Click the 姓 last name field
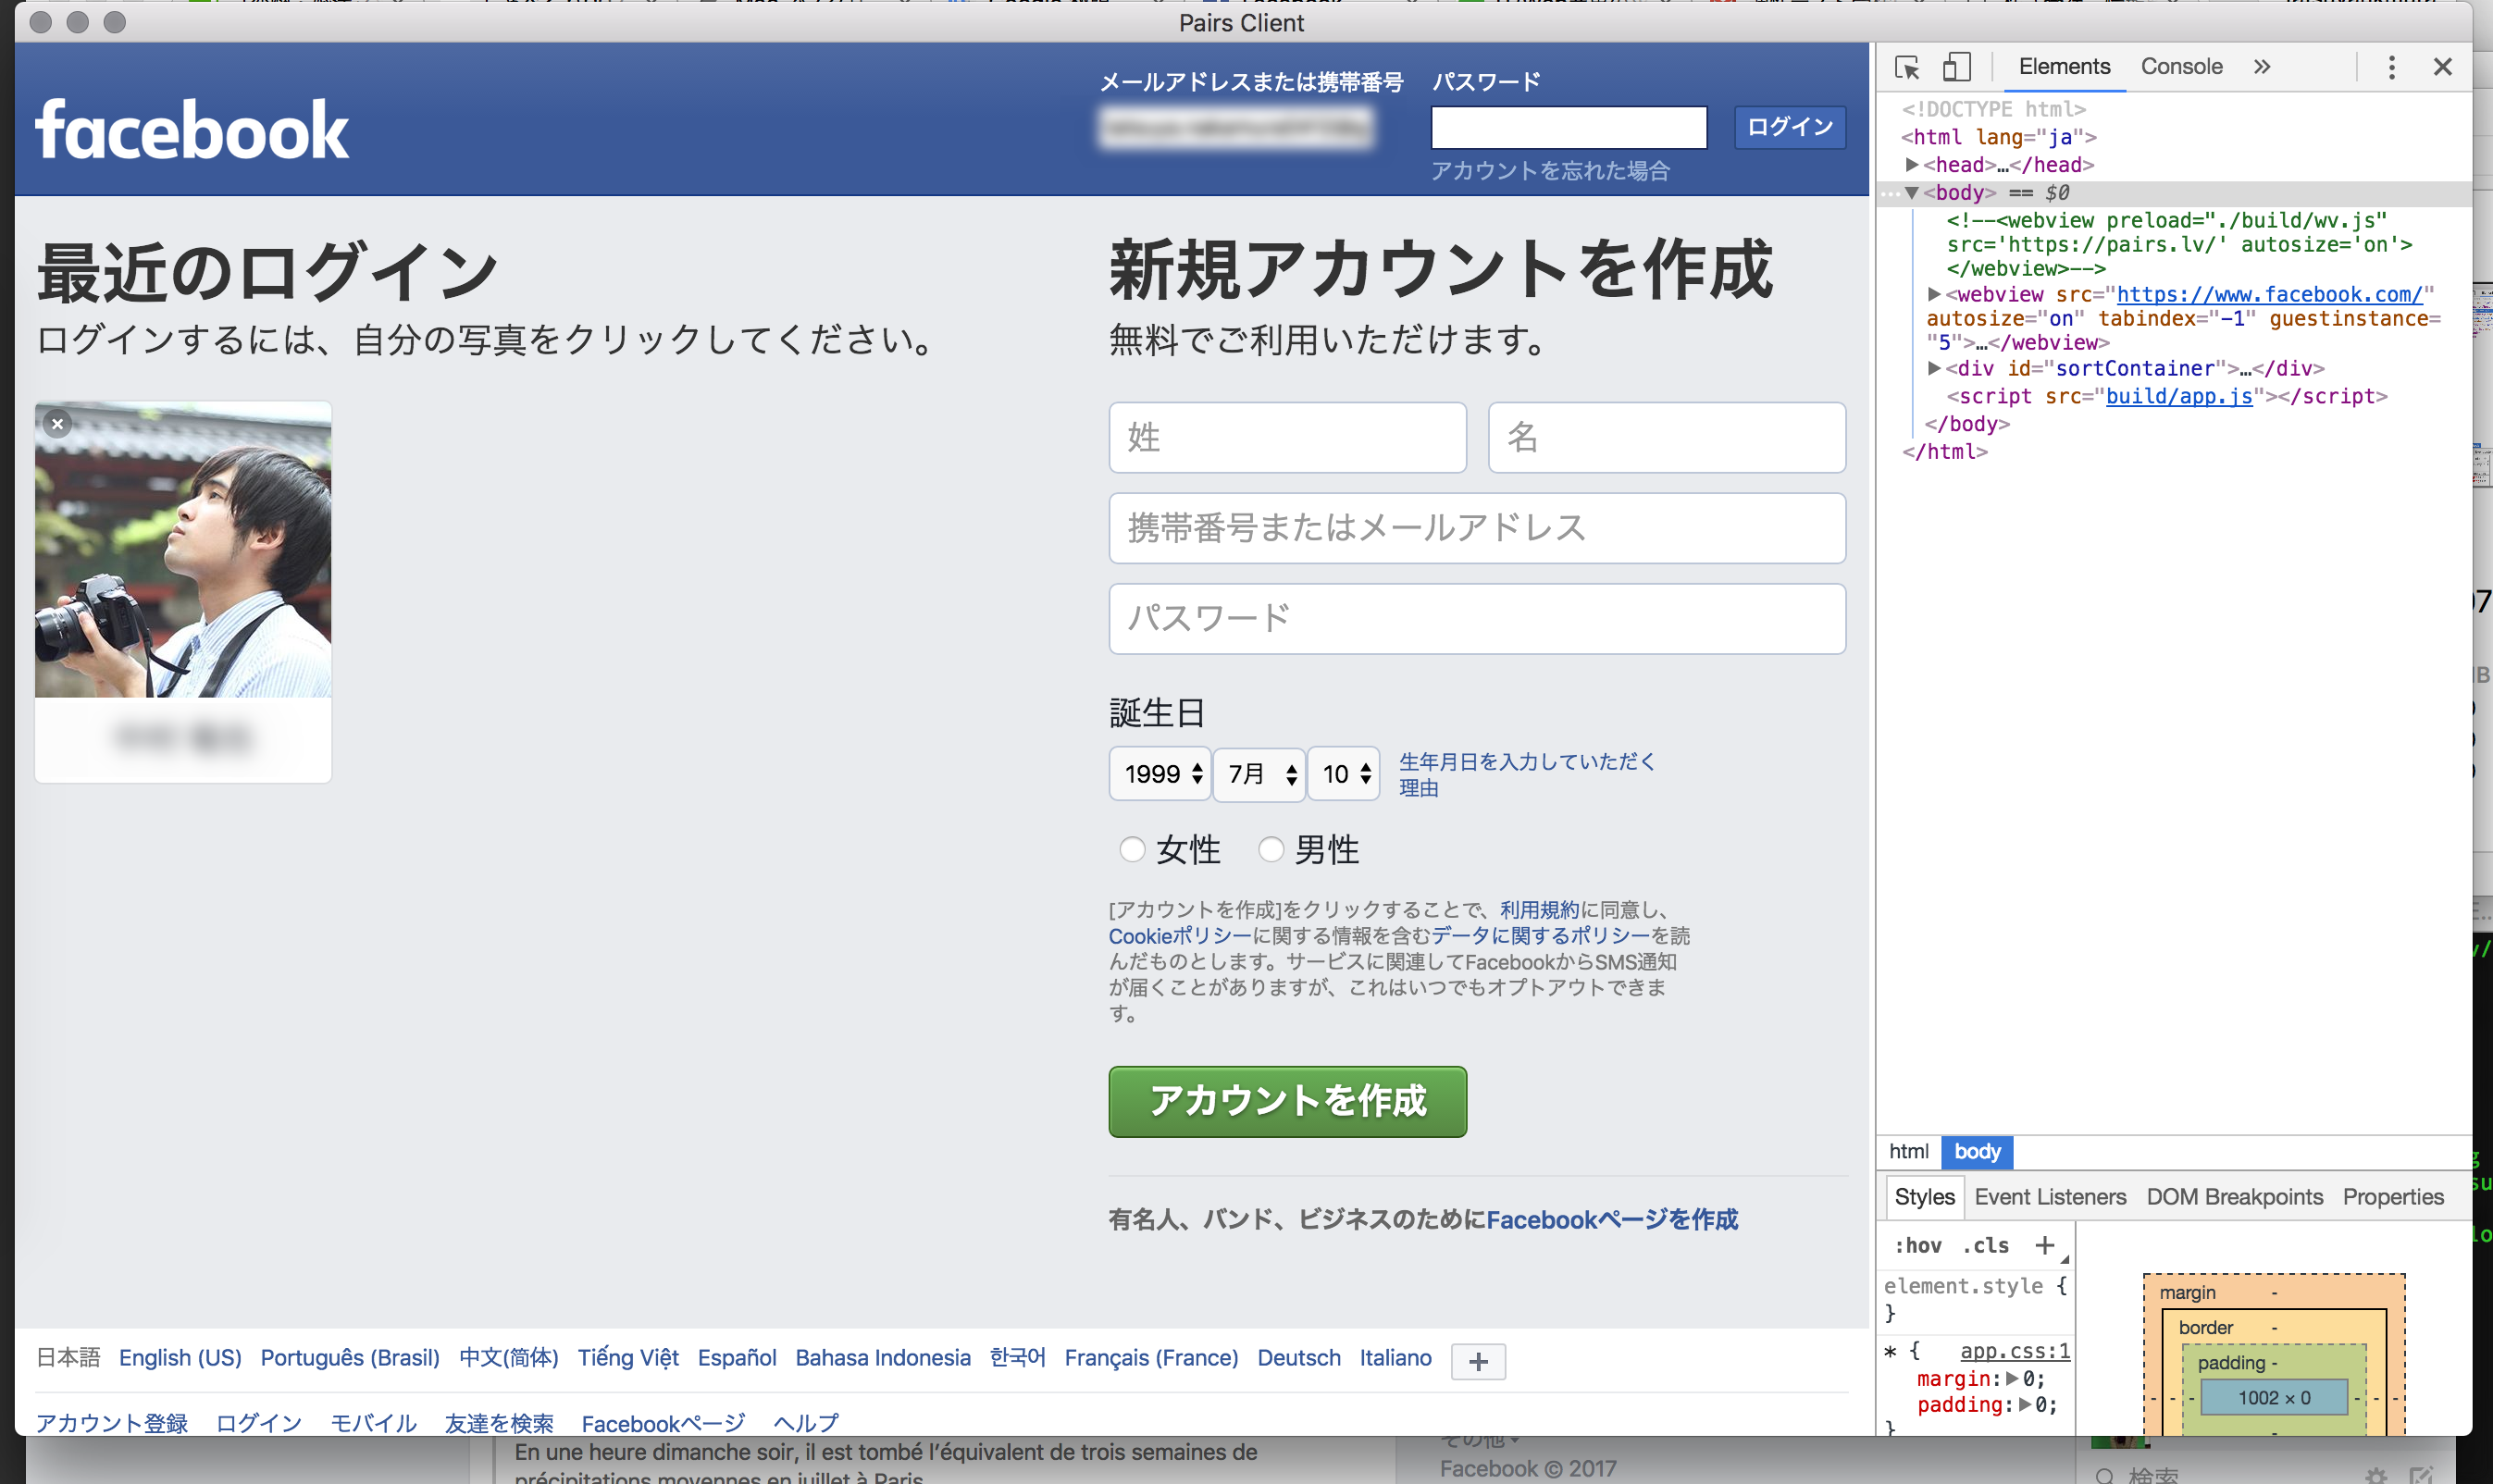The height and width of the screenshot is (1484, 2493). tap(1287, 437)
